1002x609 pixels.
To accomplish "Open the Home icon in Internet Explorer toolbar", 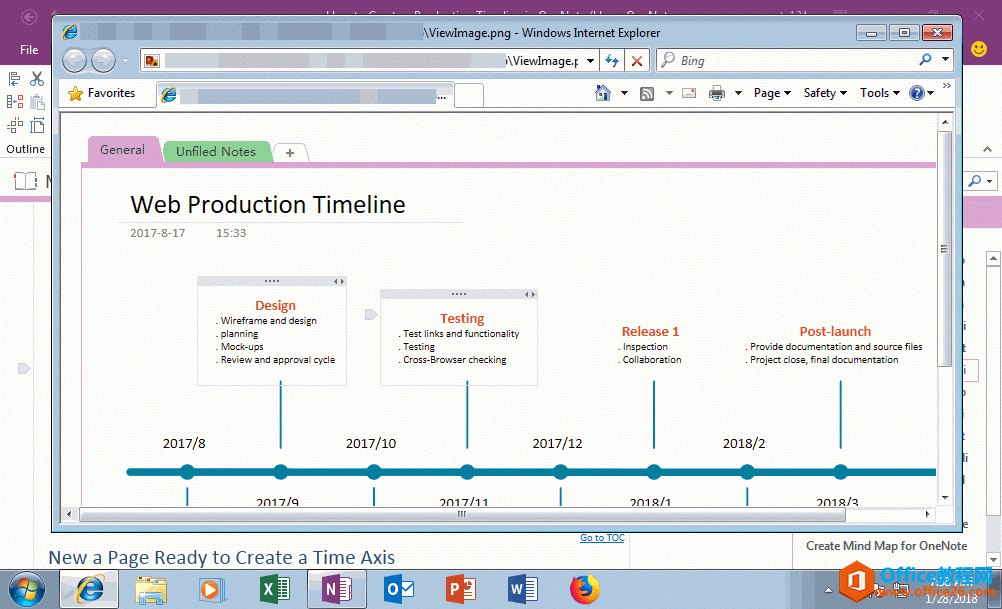I will point(603,92).
